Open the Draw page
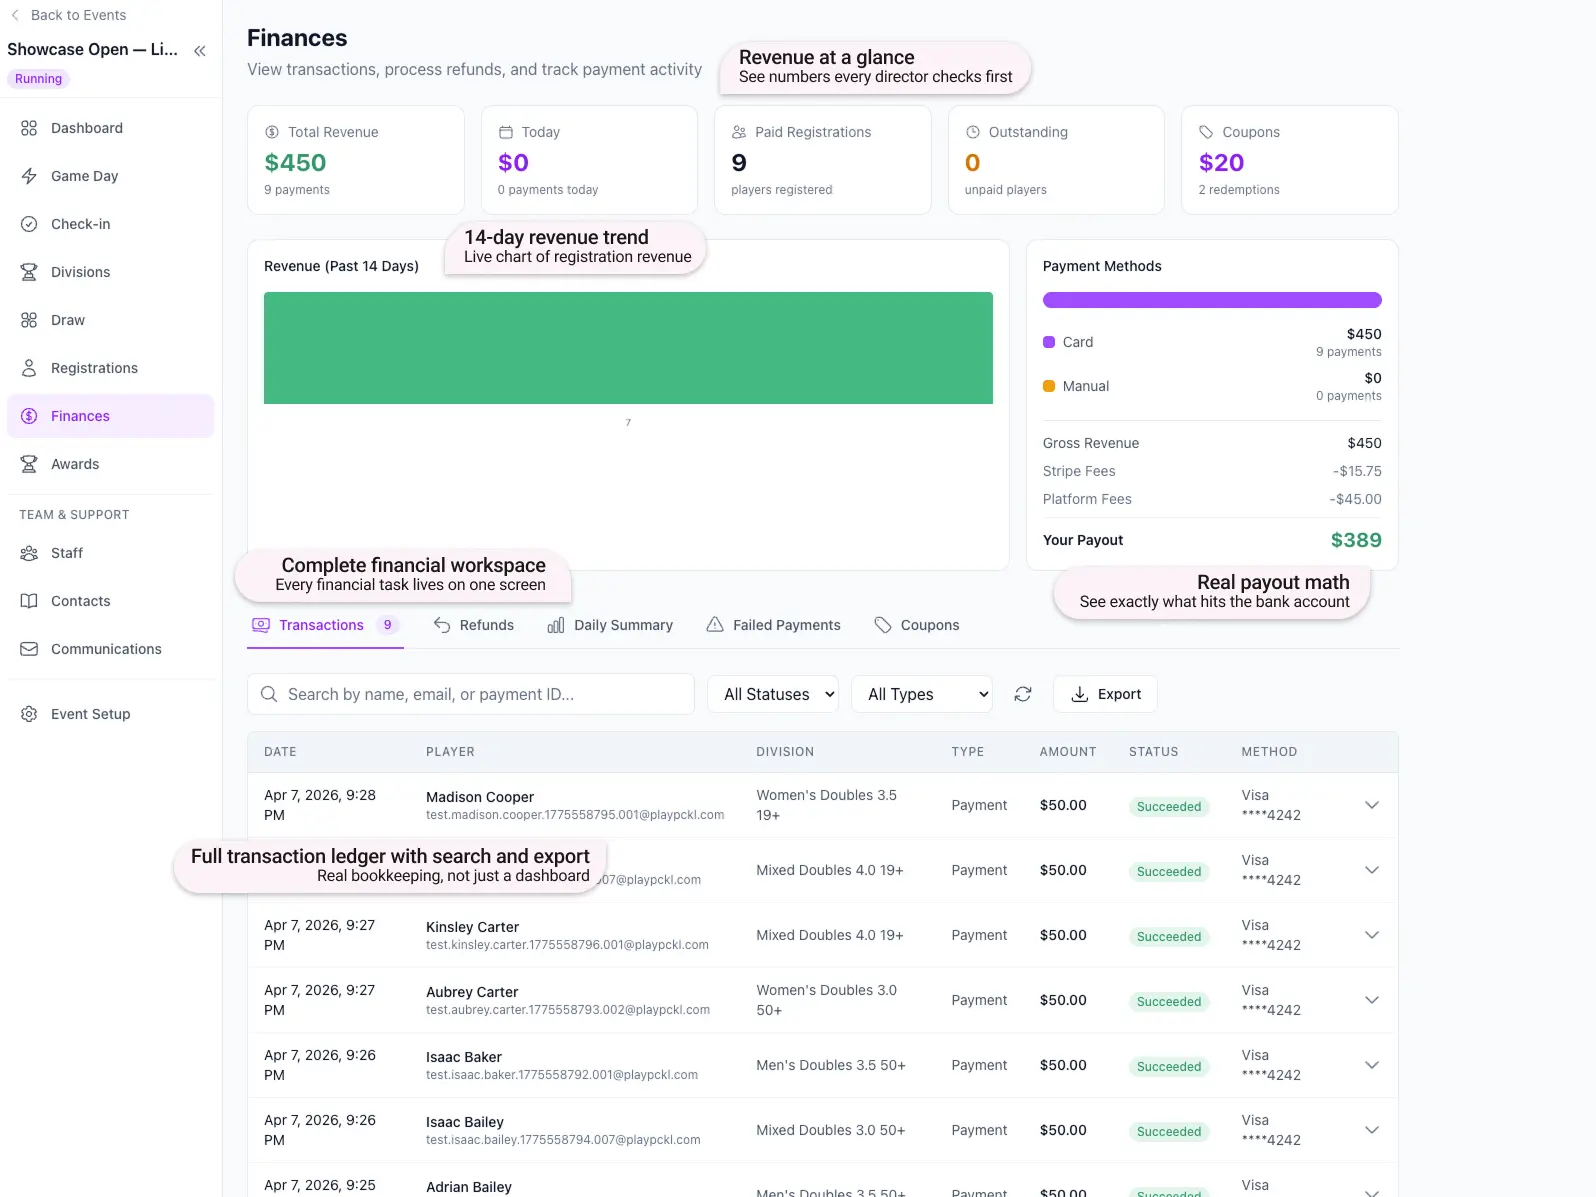 (67, 320)
